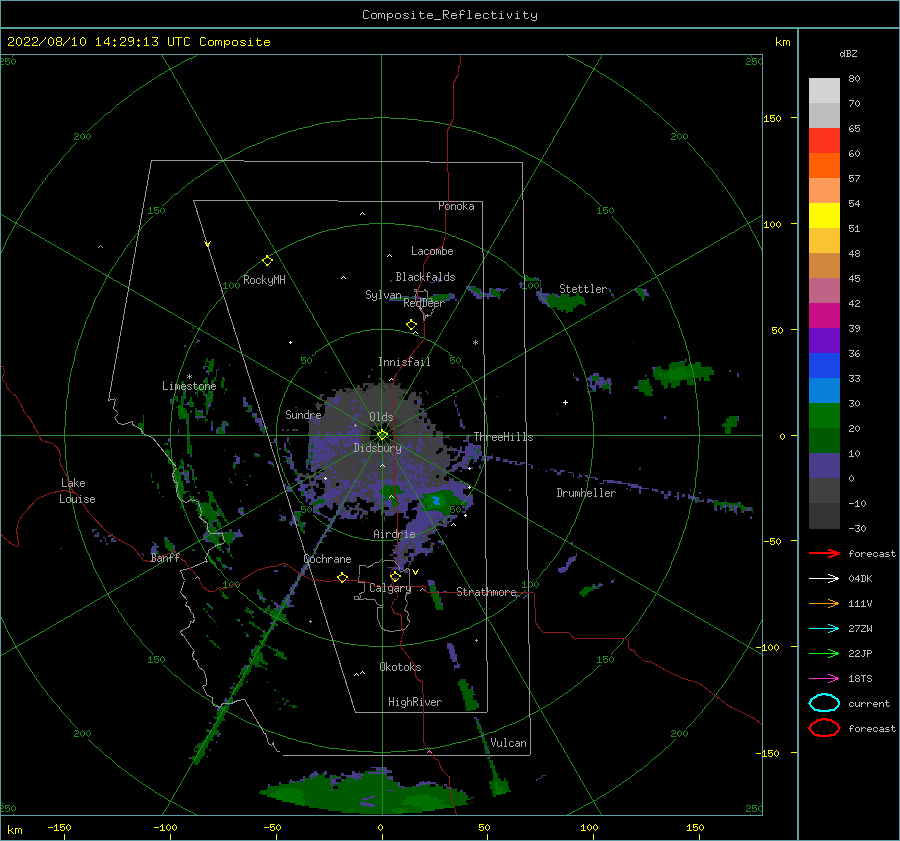Screen dimensions: 900x841
Task: Click the large green echo at bottom edge
Action: (x=367, y=793)
